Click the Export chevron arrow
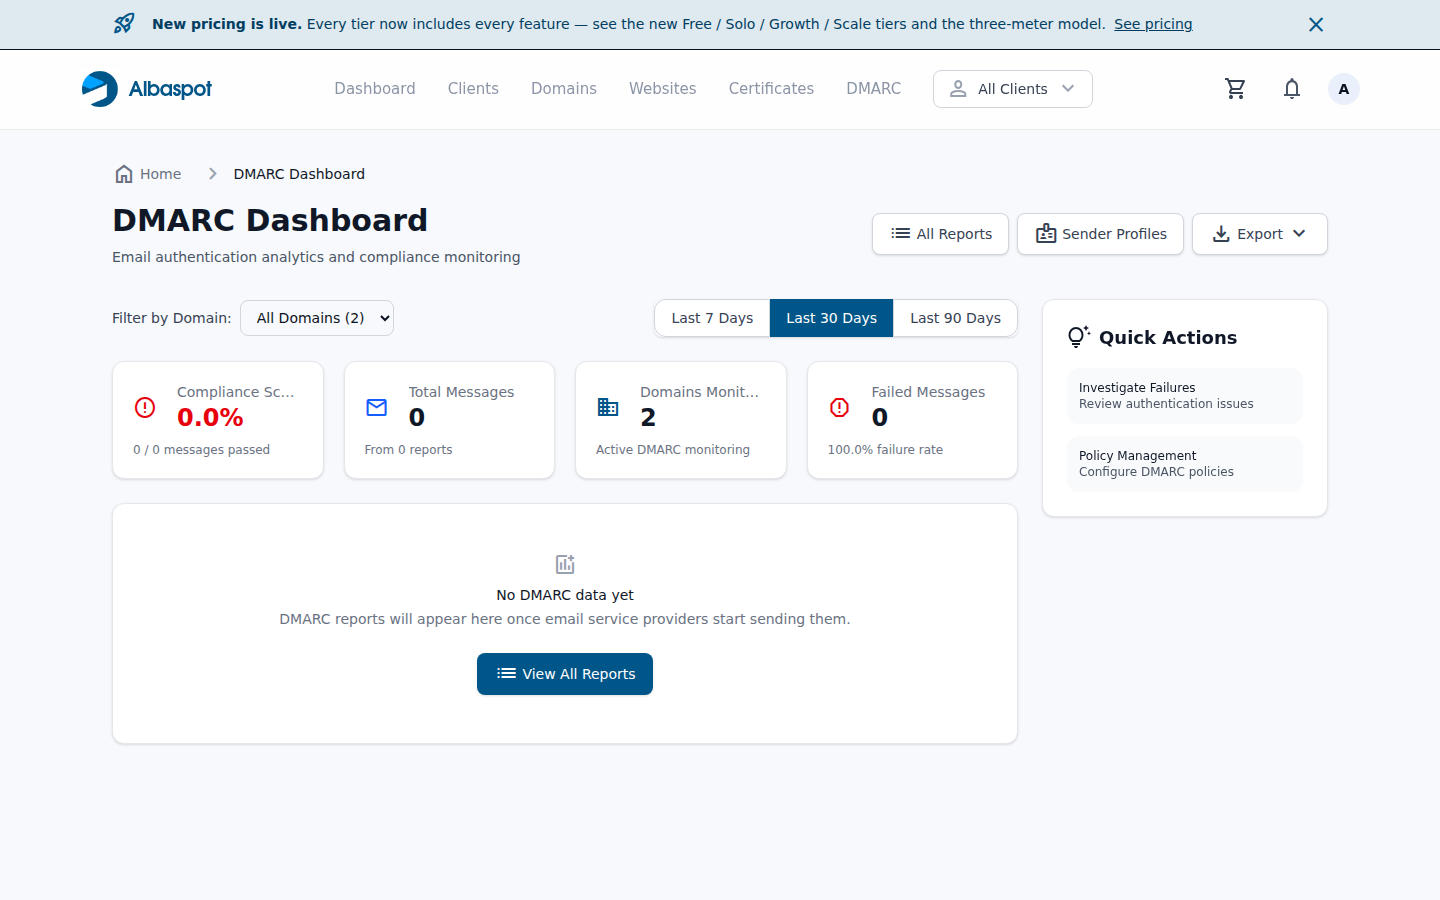 point(1299,234)
